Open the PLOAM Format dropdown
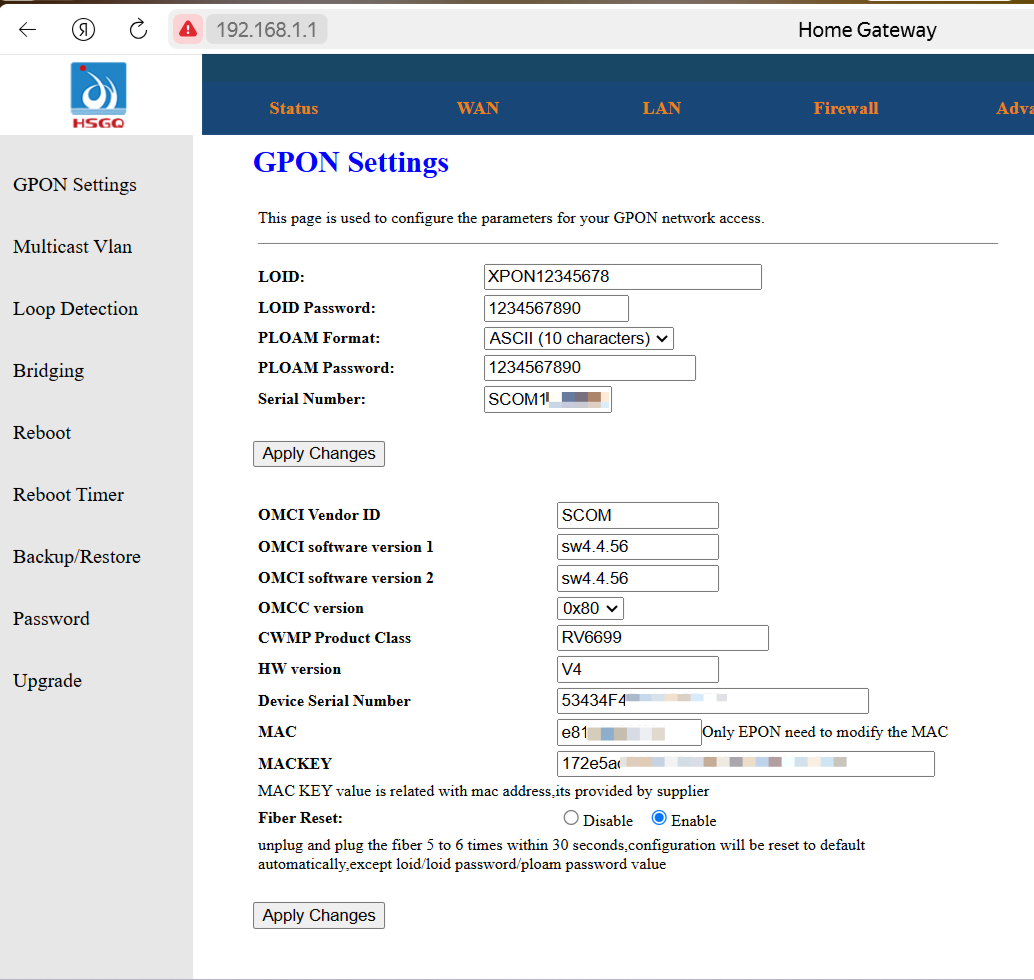Screen dimensions: 1034x980 tap(578, 338)
